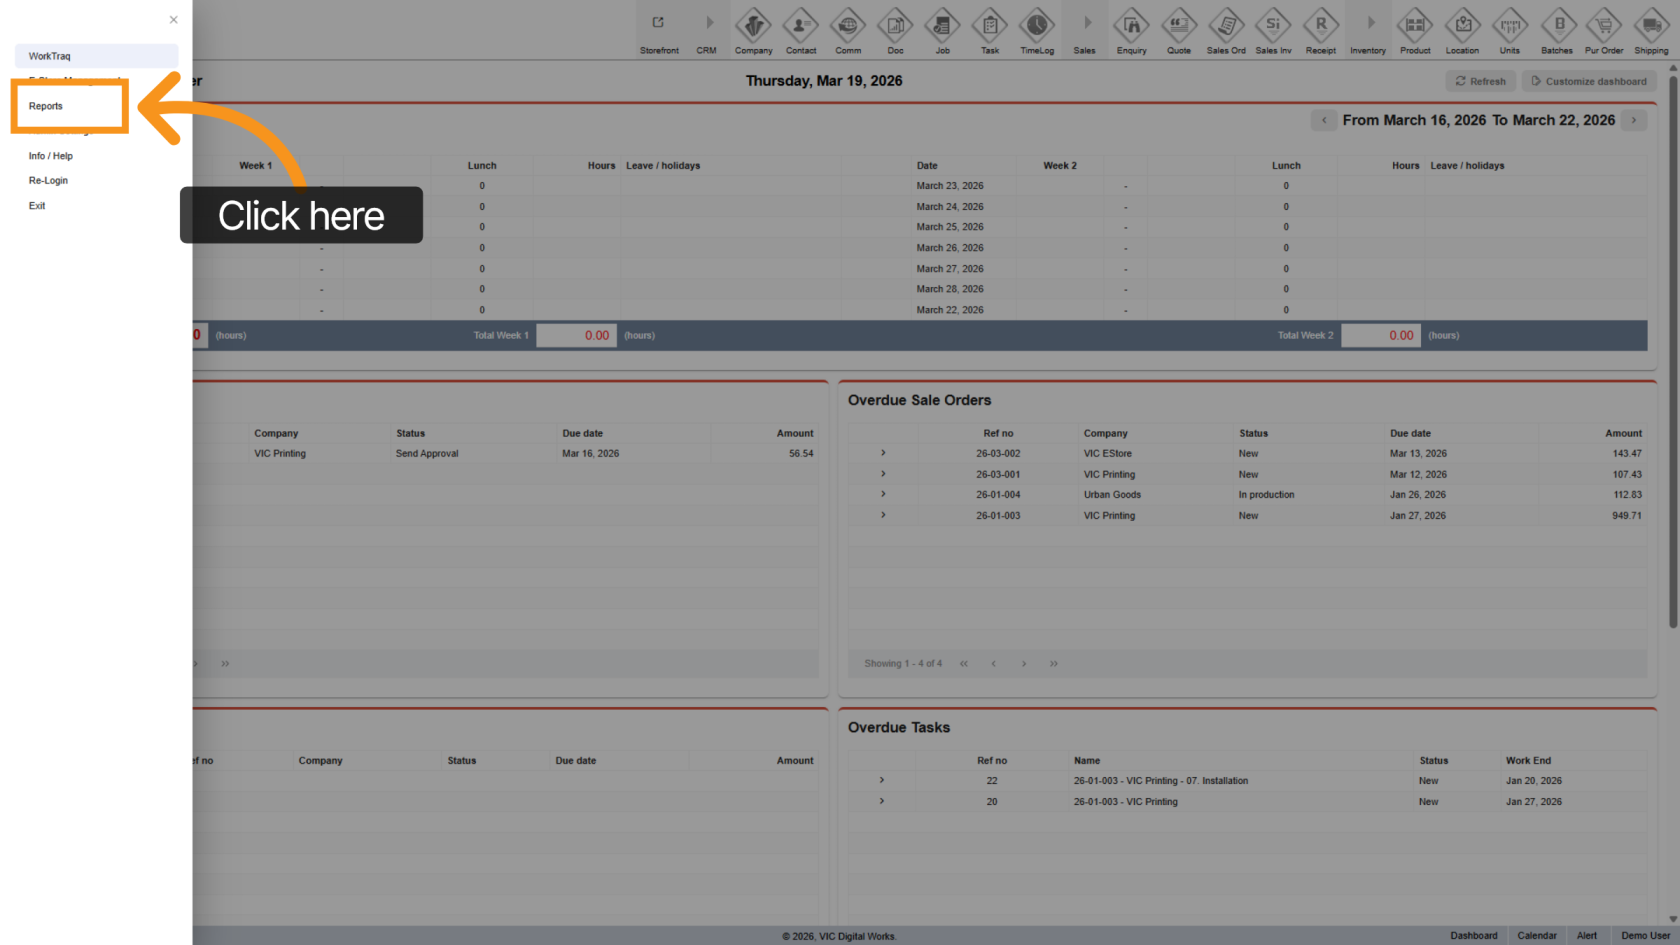
Task: Select Re-Login from the side menu
Action: pyautogui.click(x=48, y=181)
